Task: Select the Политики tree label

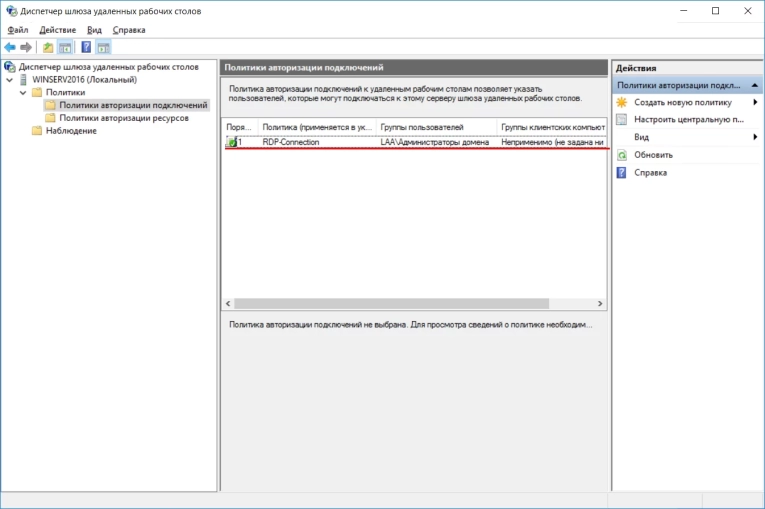Action: click(x=65, y=92)
